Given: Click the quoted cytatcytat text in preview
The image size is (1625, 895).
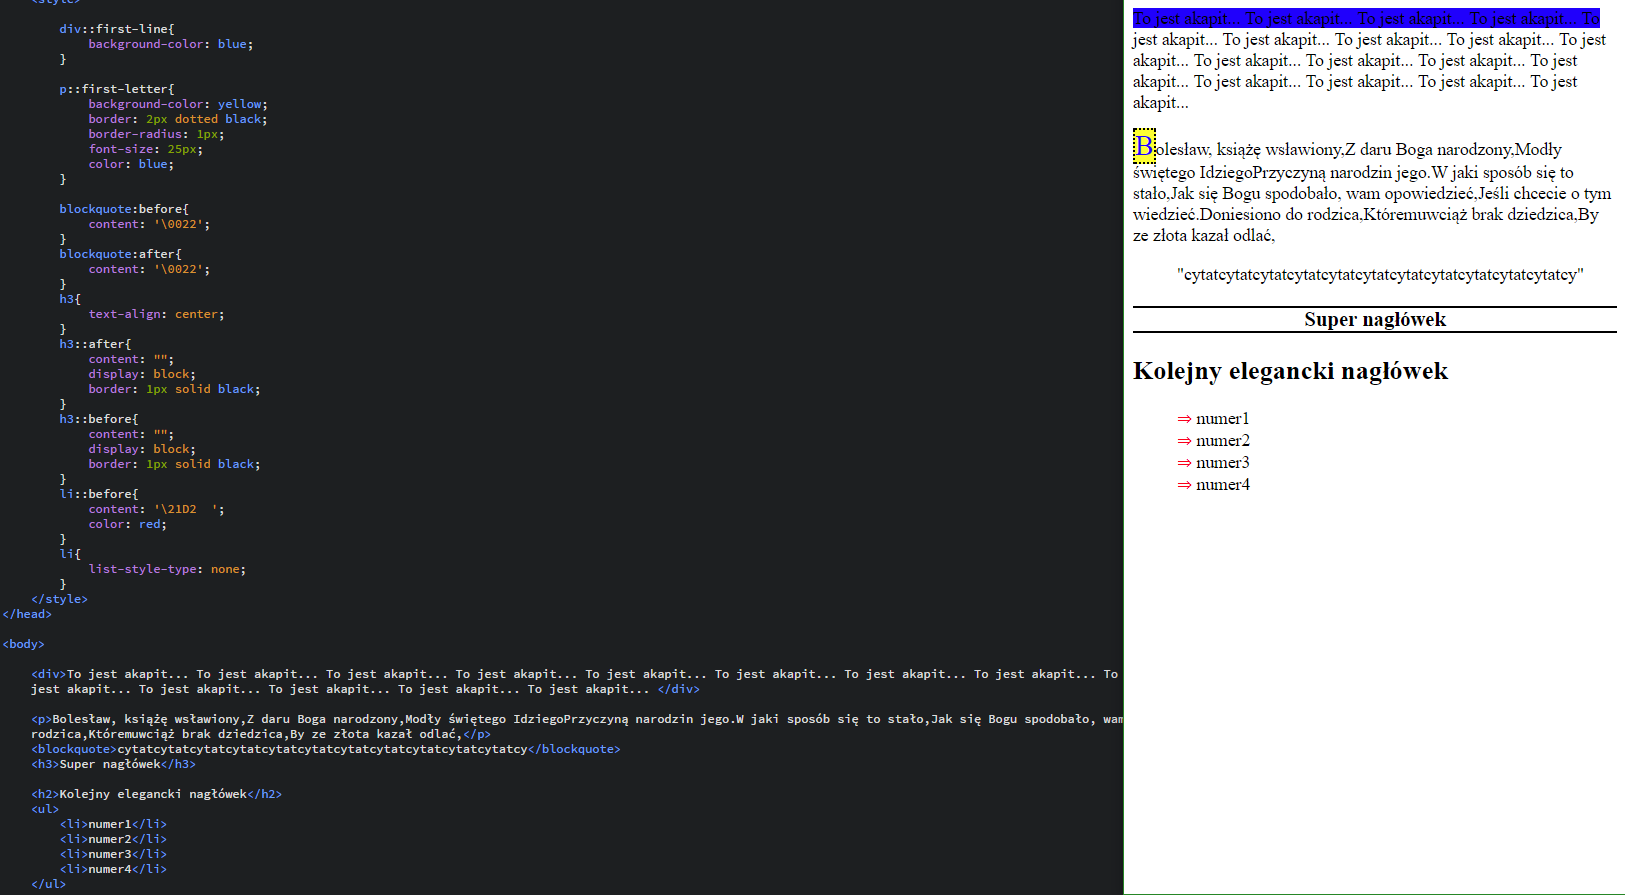Looking at the screenshot, I should (x=1380, y=275).
